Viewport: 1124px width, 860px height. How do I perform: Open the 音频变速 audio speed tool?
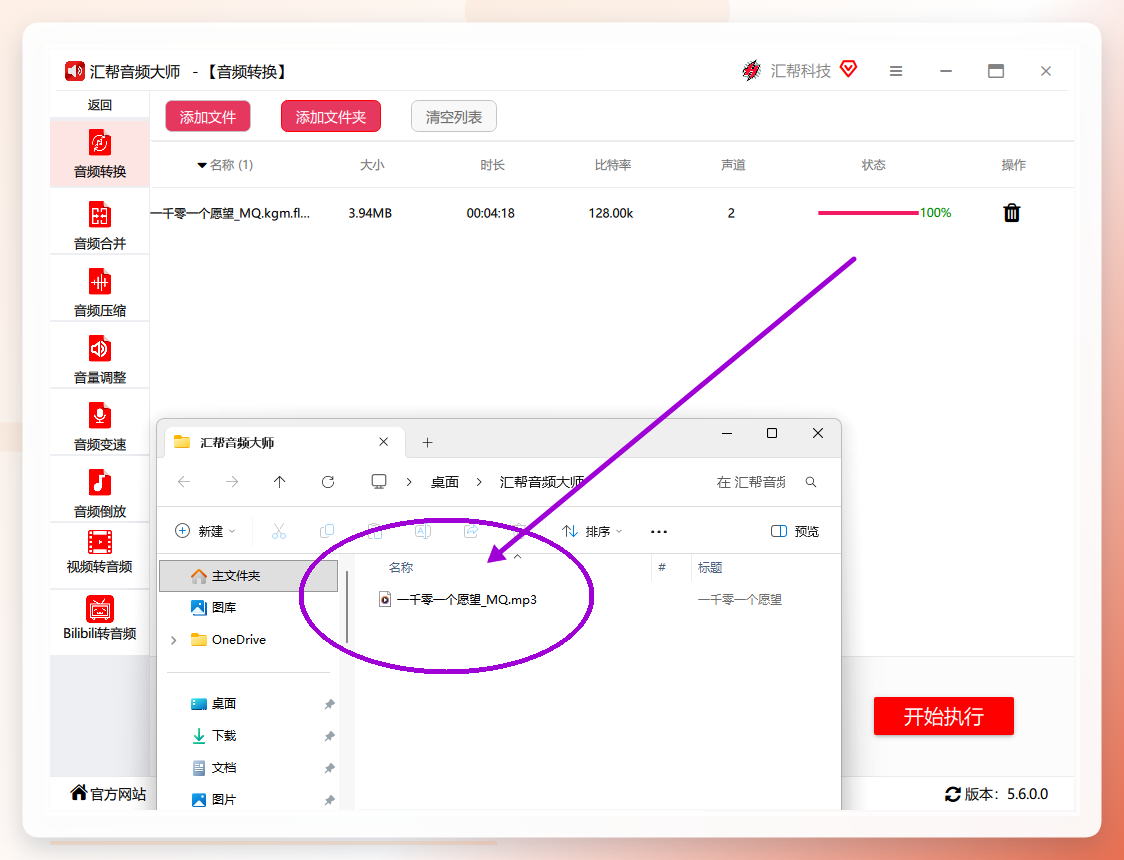pyautogui.click(x=100, y=426)
